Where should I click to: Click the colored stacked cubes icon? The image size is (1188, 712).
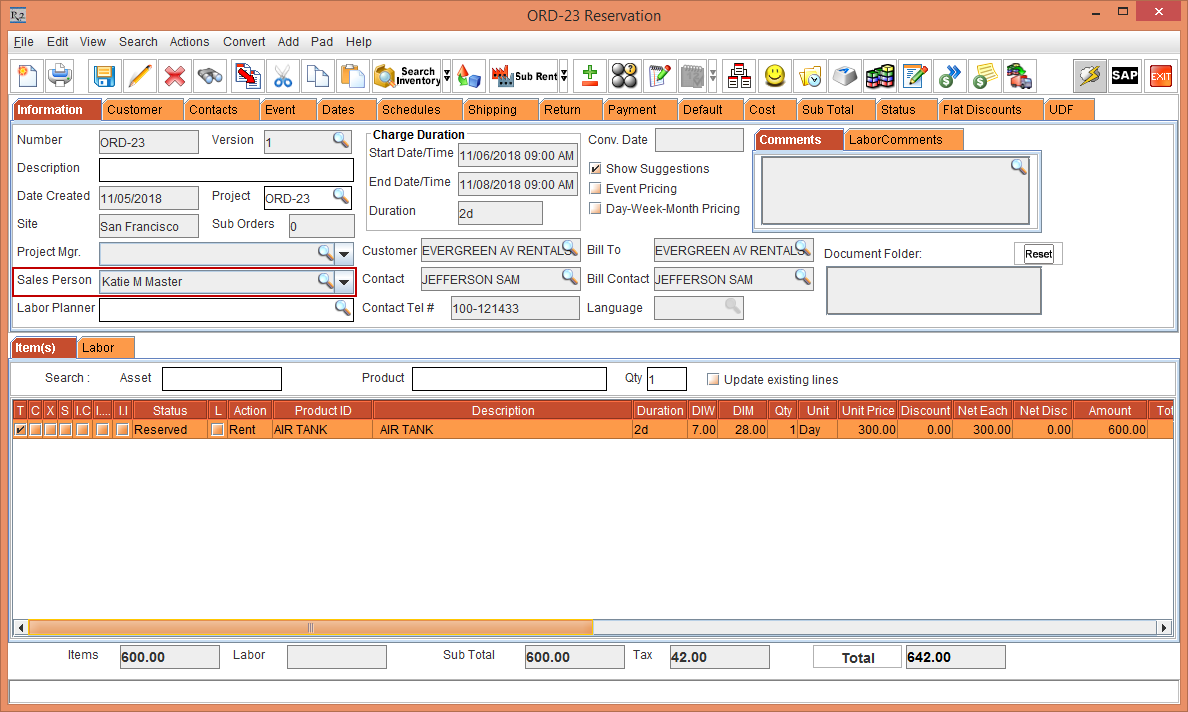point(880,76)
